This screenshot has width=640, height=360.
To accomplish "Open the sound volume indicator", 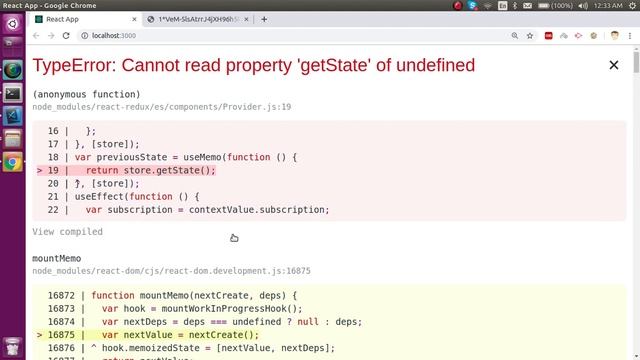I will tap(583, 5).
